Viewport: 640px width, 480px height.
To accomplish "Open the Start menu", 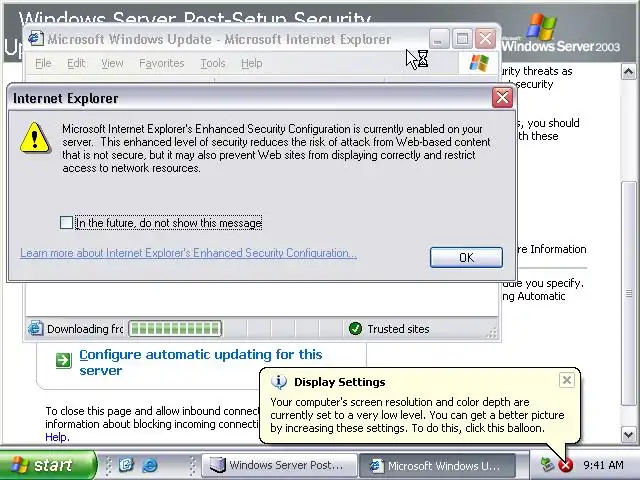I will [x=47, y=465].
